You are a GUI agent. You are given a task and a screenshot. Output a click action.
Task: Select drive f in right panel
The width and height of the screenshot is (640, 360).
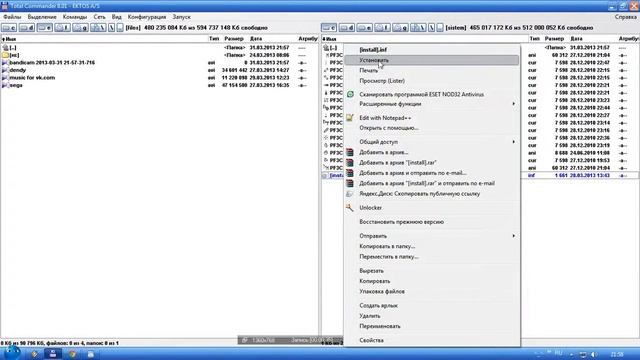pyautogui.click(x=382, y=28)
